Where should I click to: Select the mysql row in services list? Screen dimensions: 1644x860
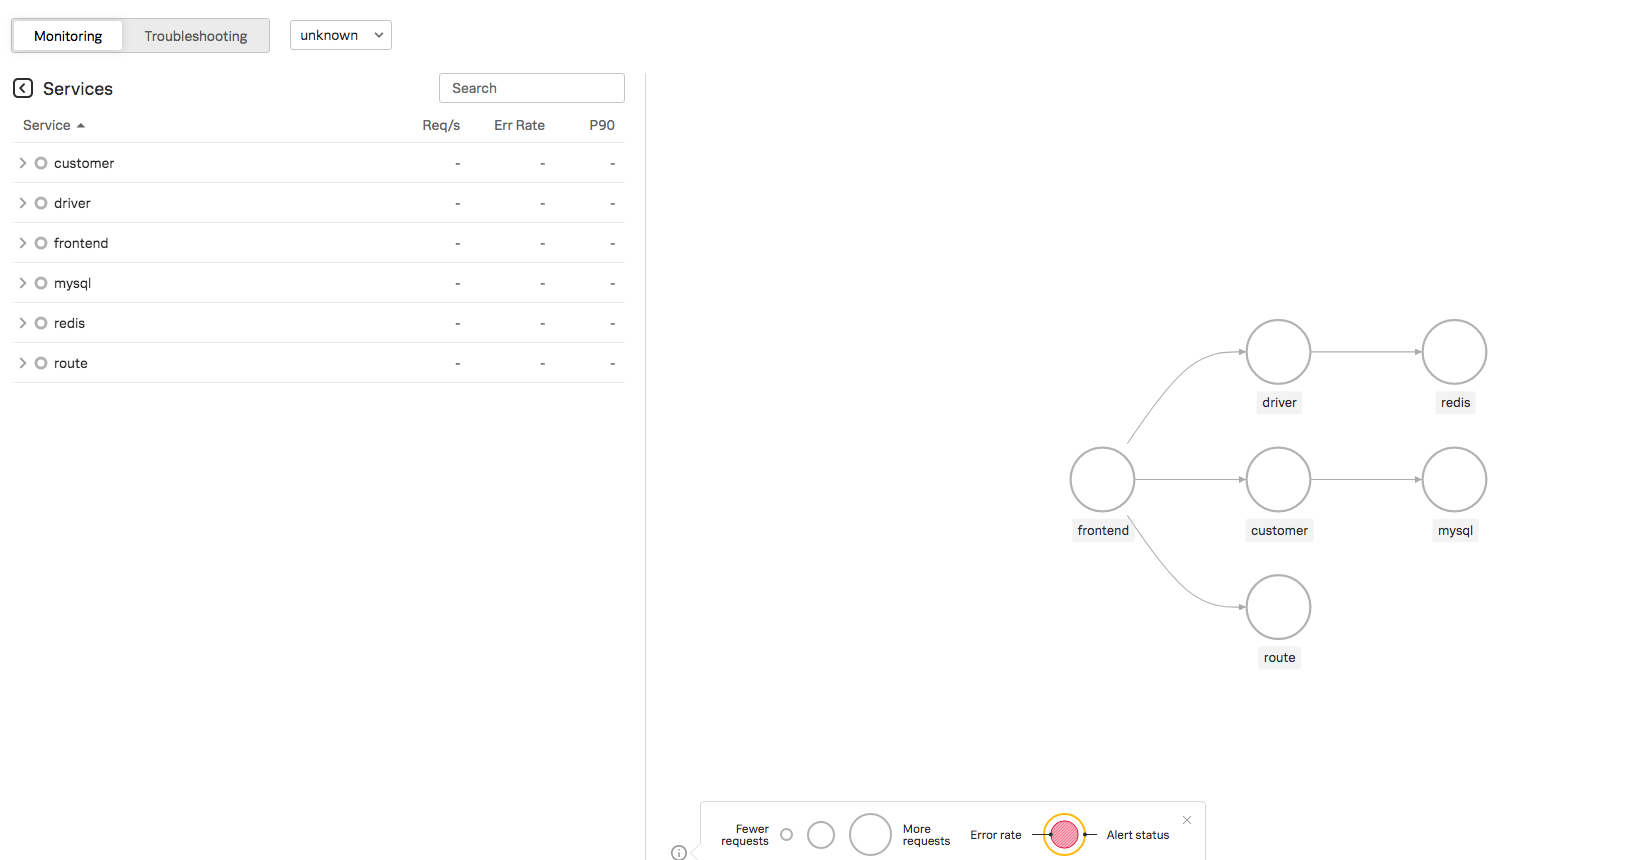click(x=72, y=283)
